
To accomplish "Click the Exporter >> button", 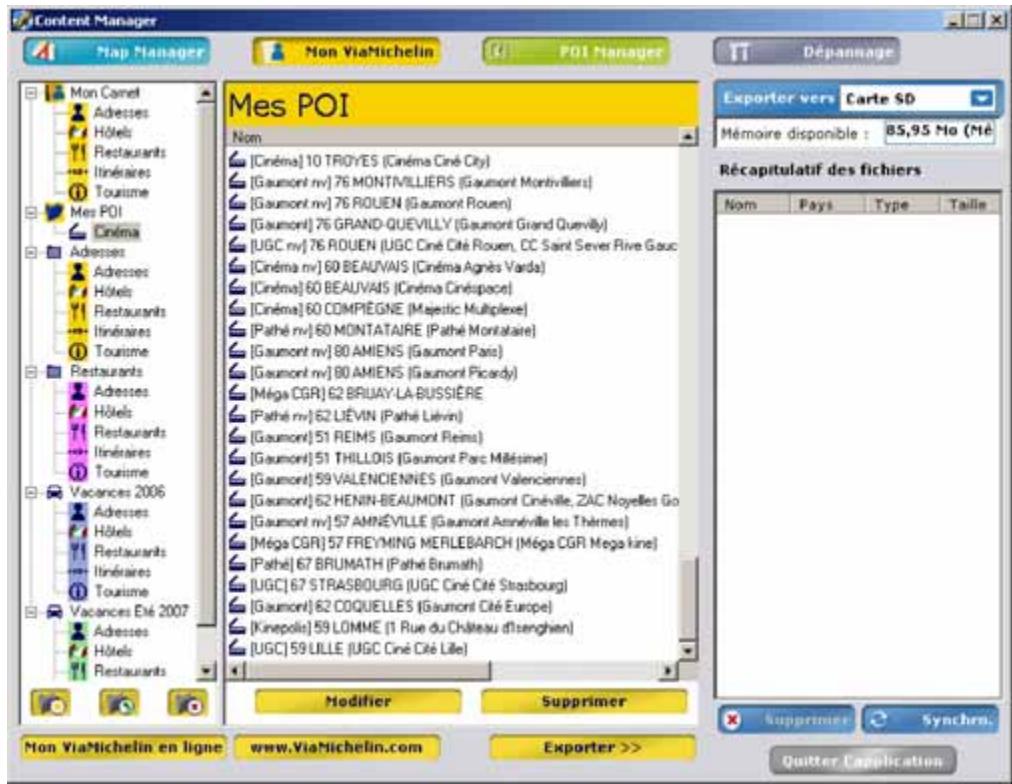I will coord(592,748).
